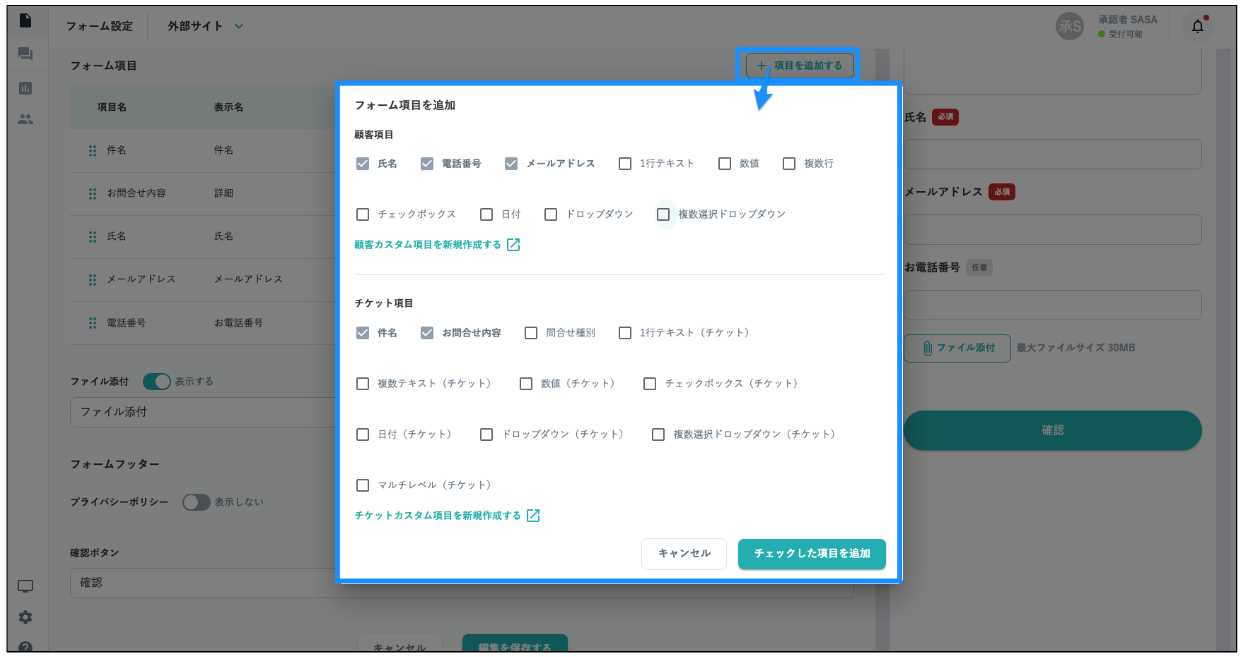Toggle the ファイル添付 display switch

[x=157, y=381]
